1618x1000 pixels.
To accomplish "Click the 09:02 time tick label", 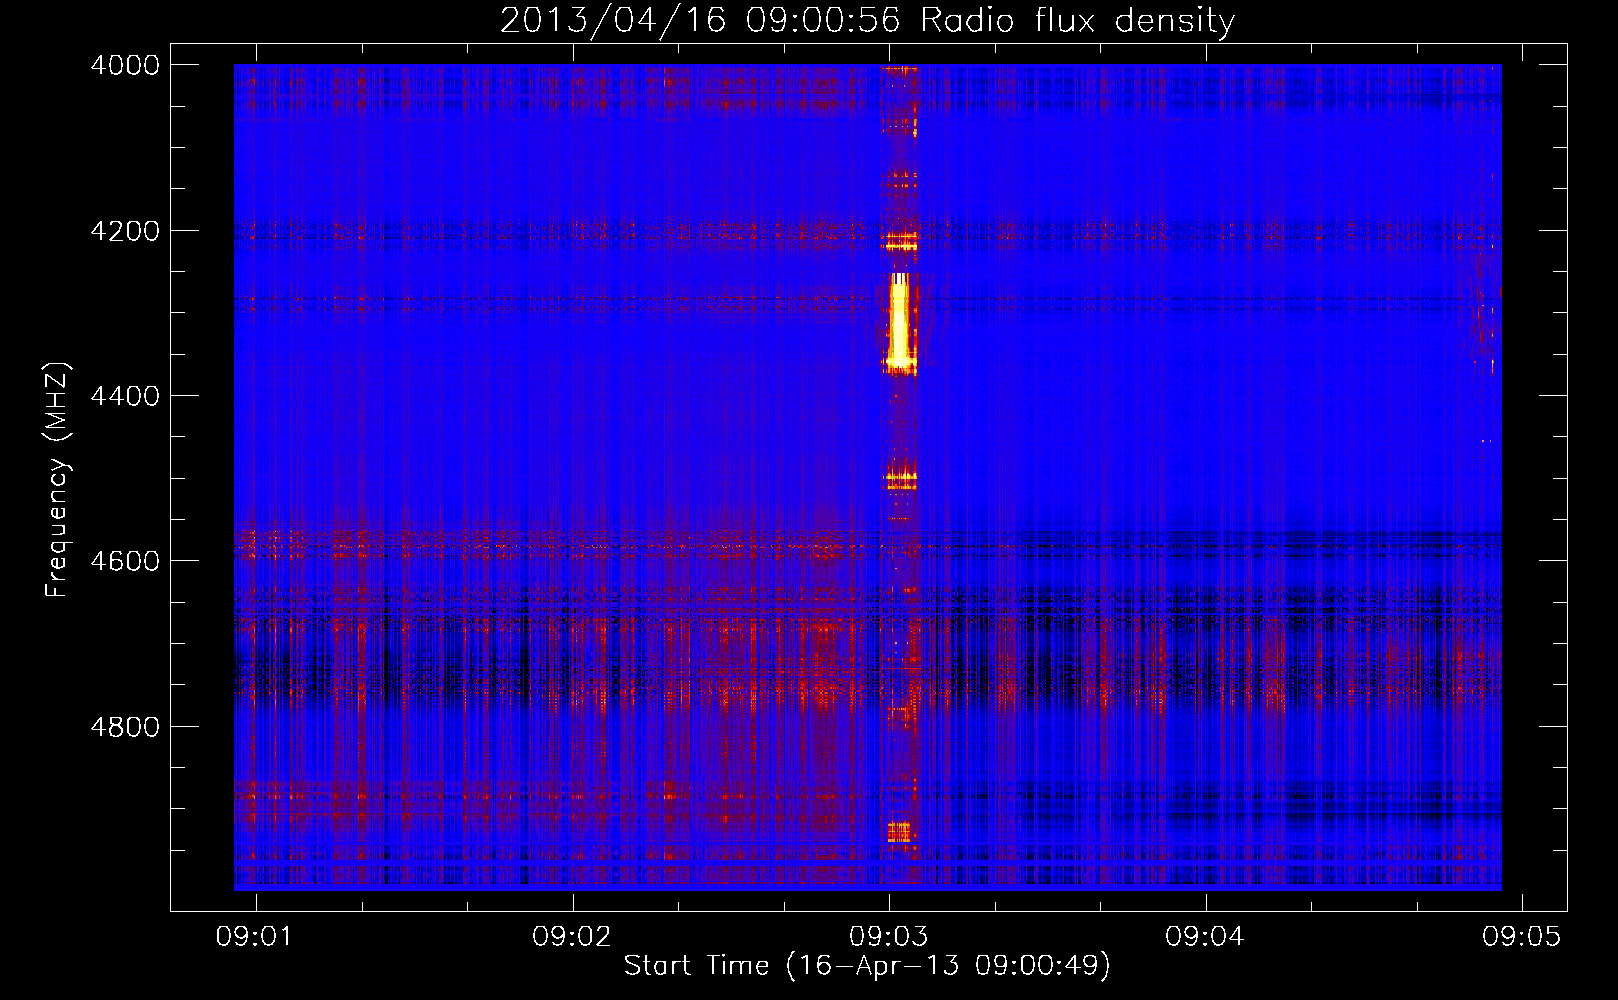I will (x=573, y=936).
